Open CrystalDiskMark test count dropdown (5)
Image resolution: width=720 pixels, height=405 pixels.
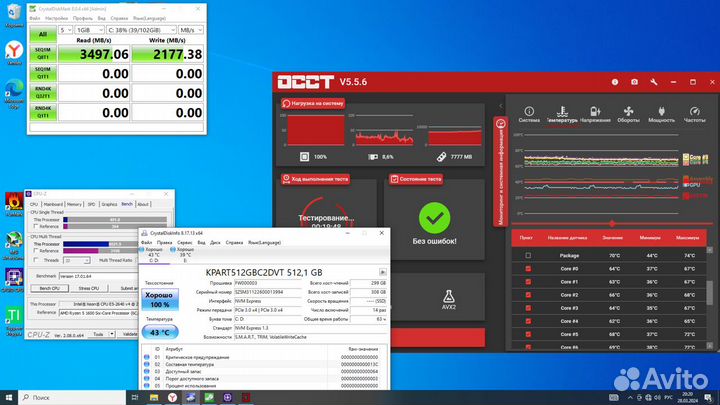65,30
